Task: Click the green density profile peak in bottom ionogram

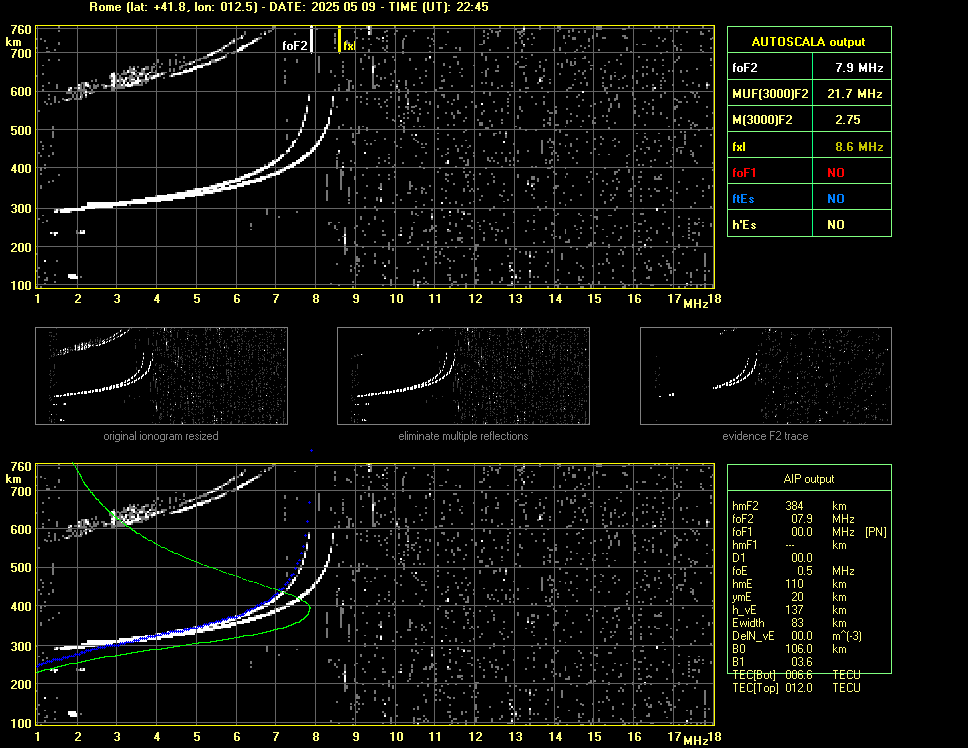Action: (309, 609)
